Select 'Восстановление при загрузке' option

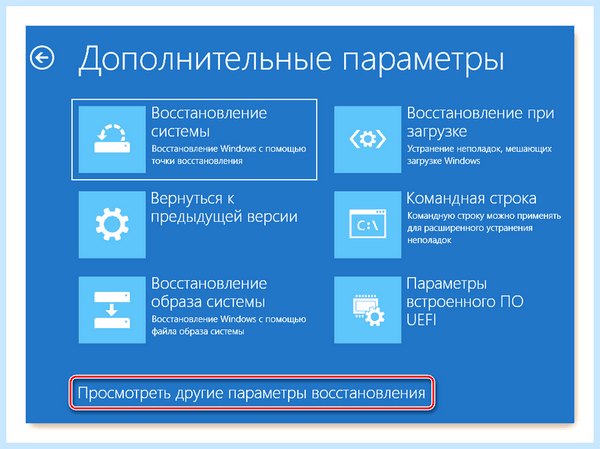click(x=480, y=122)
